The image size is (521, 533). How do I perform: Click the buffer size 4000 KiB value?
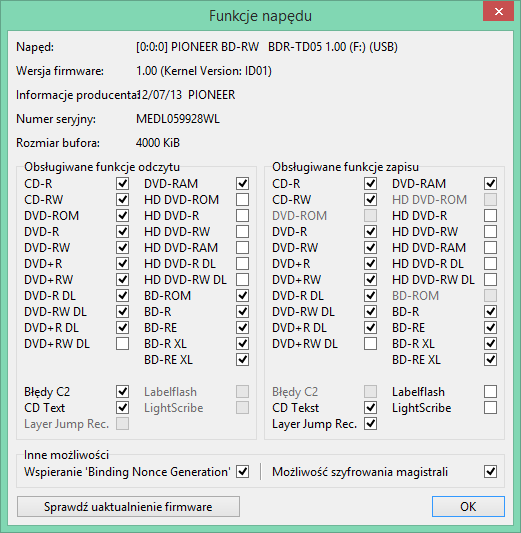tap(158, 143)
